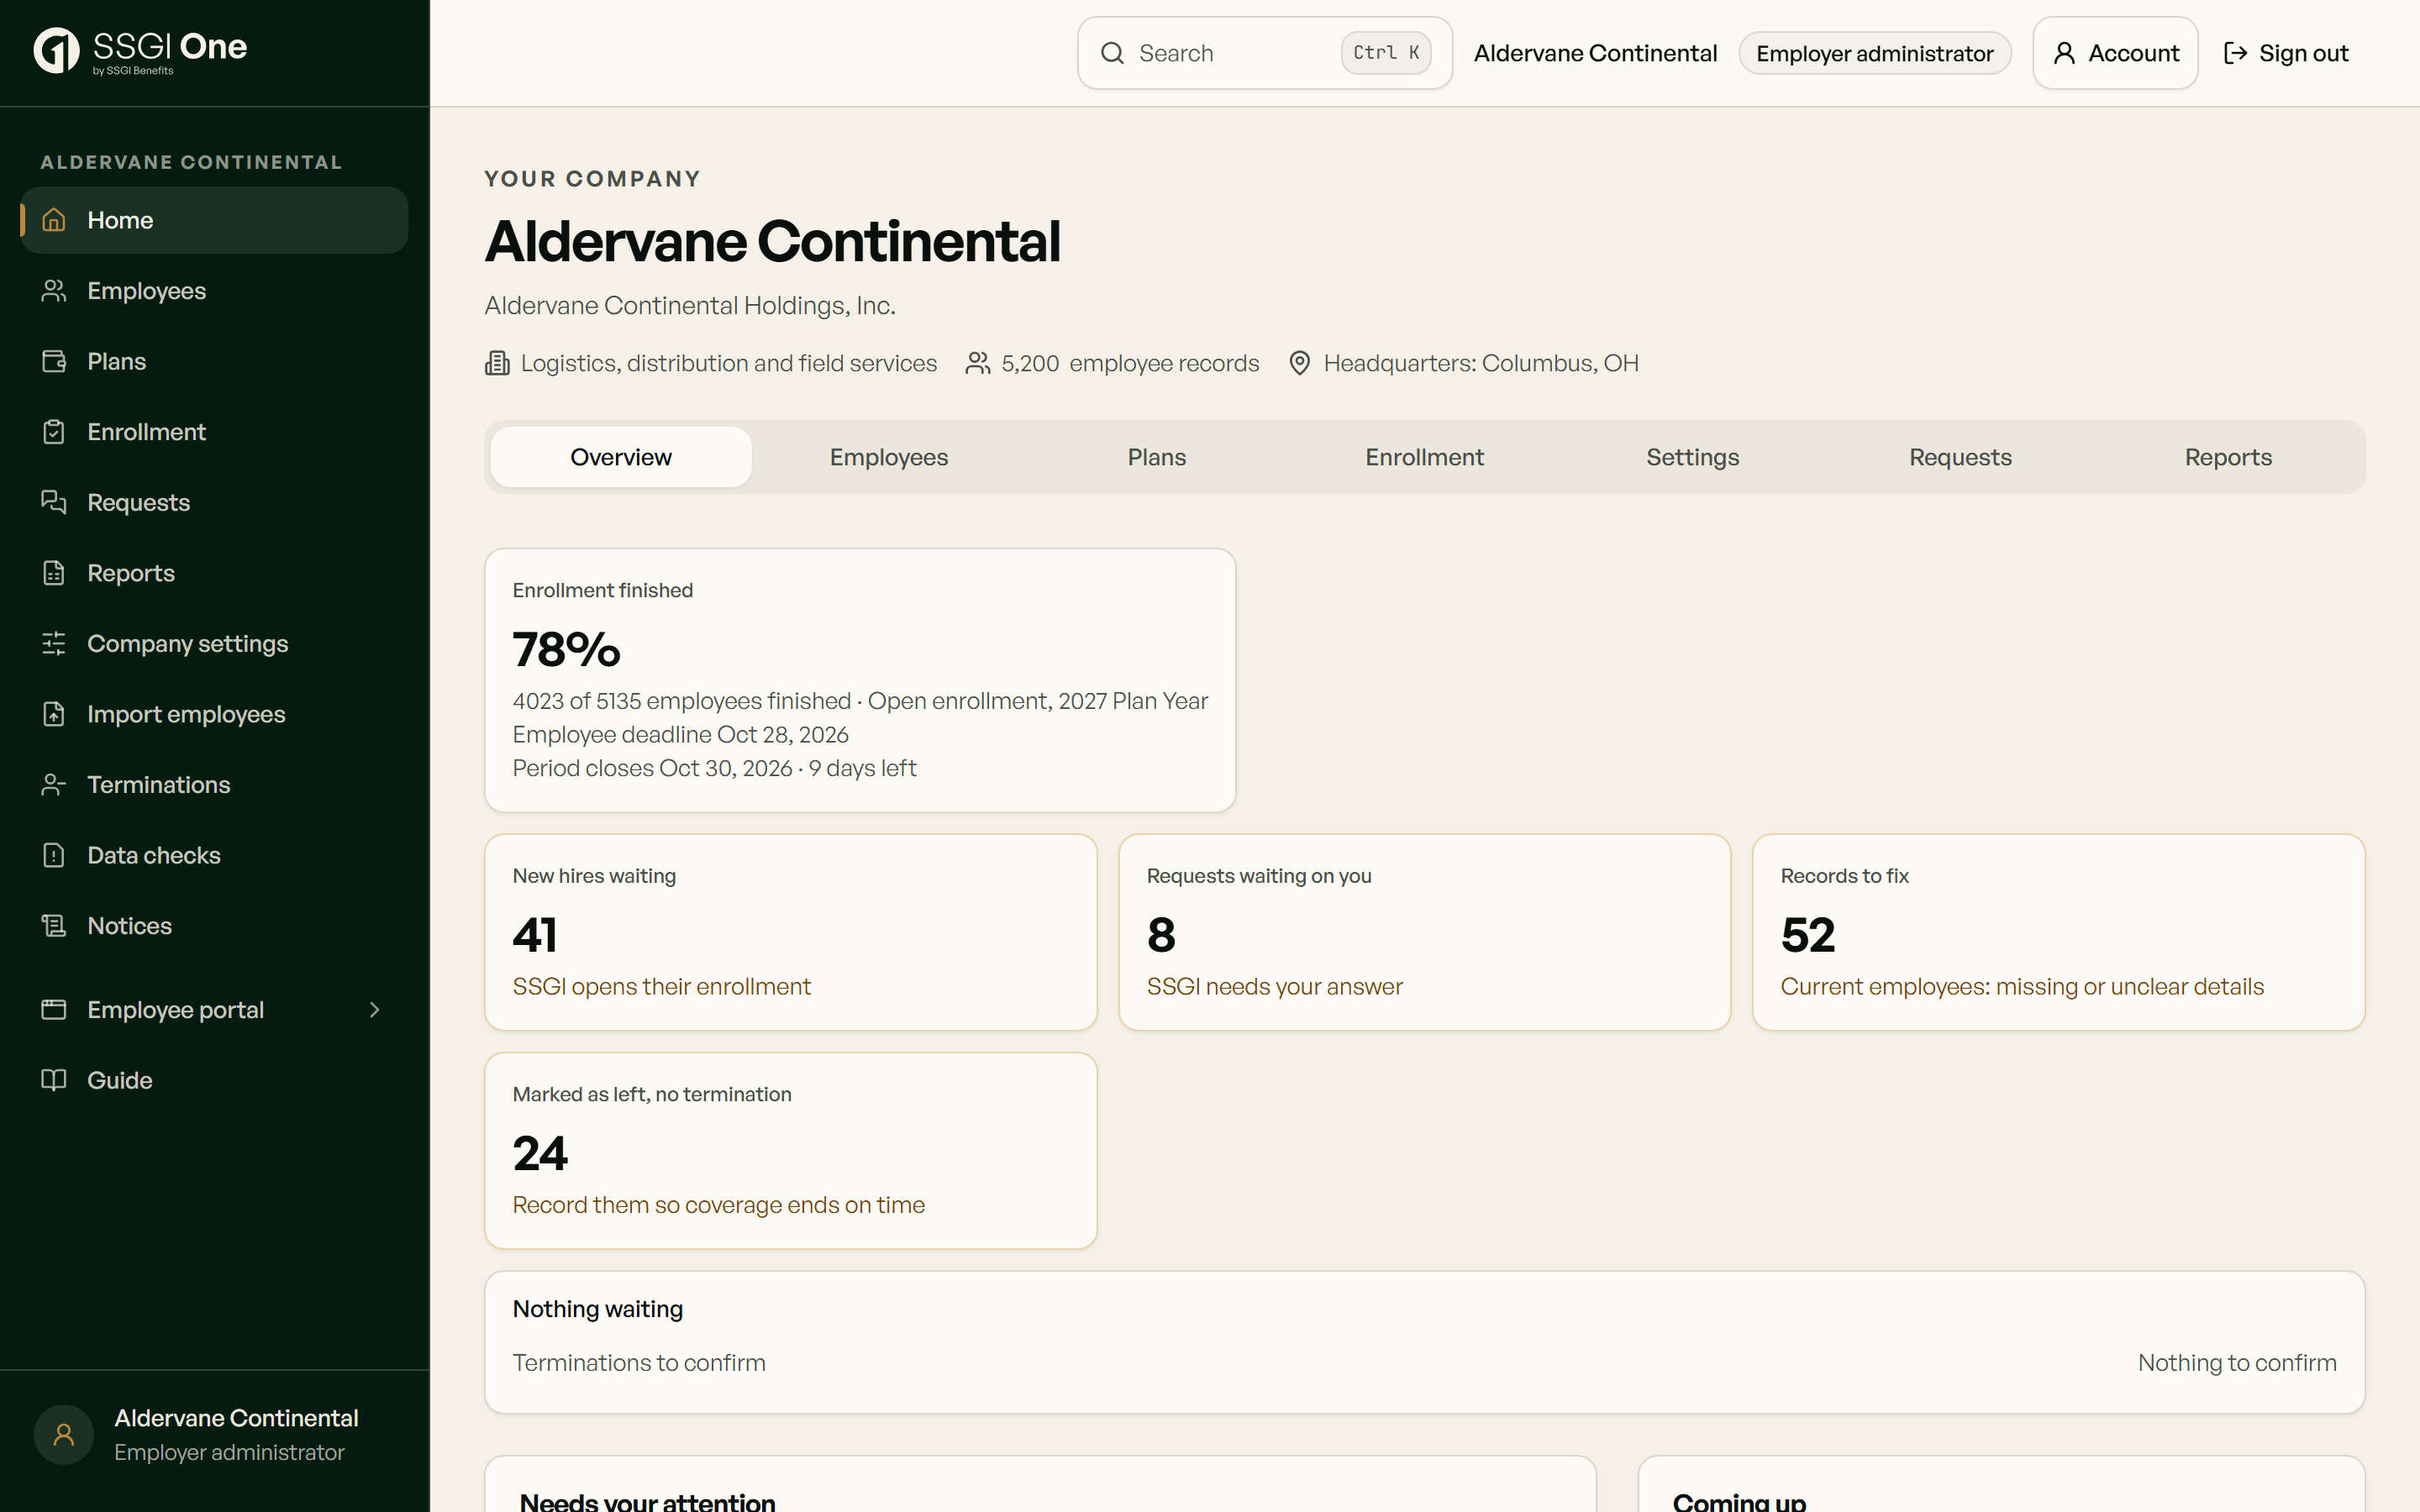Open the Enrollment tab
This screenshot has height=1512, width=2420.
1424,457
